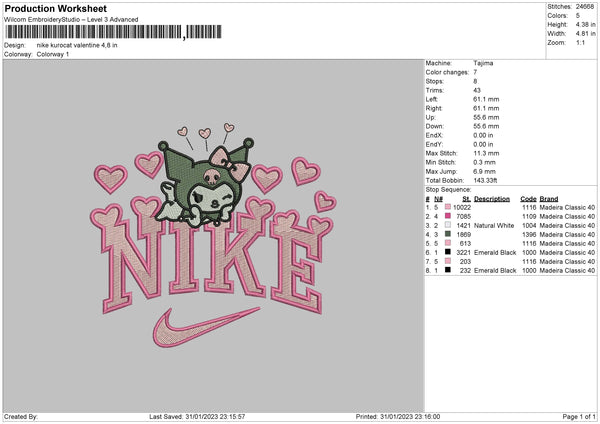Click the 'Description' column header
This screenshot has width=600, height=424.
tap(492, 199)
